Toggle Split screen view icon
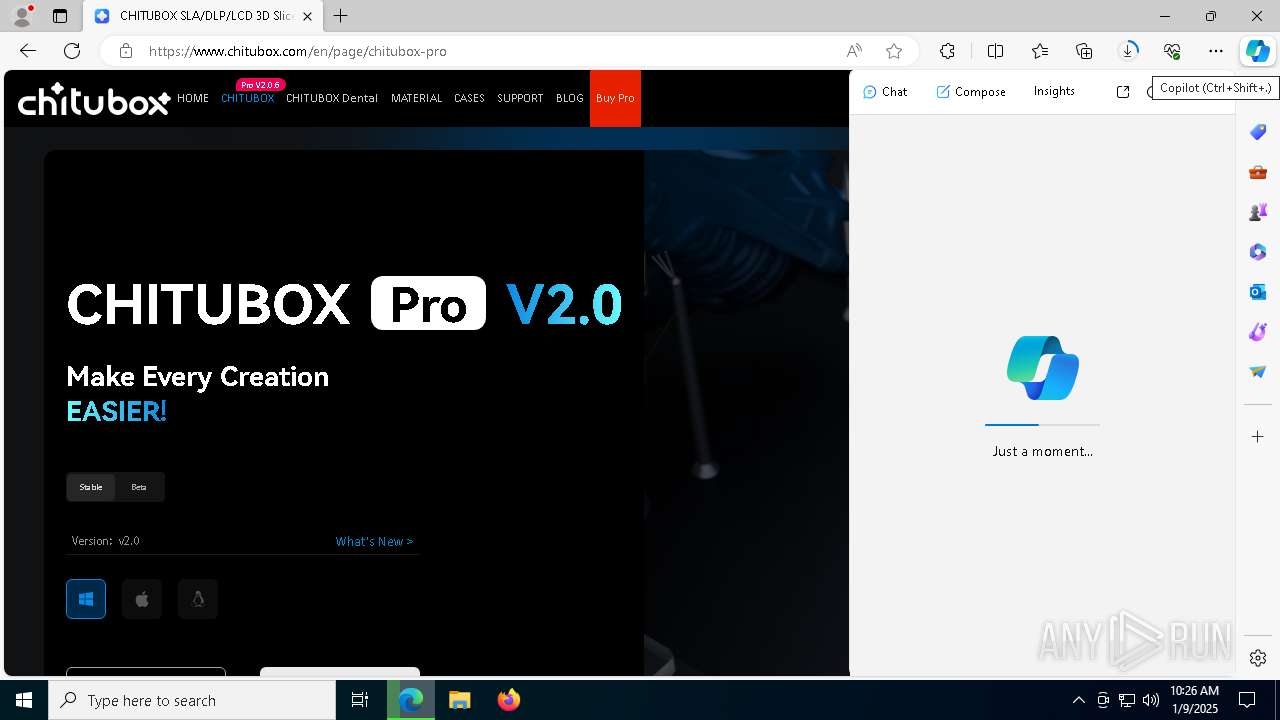The height and width of the screenshot is (720, 1280). [x=995, y=51]
